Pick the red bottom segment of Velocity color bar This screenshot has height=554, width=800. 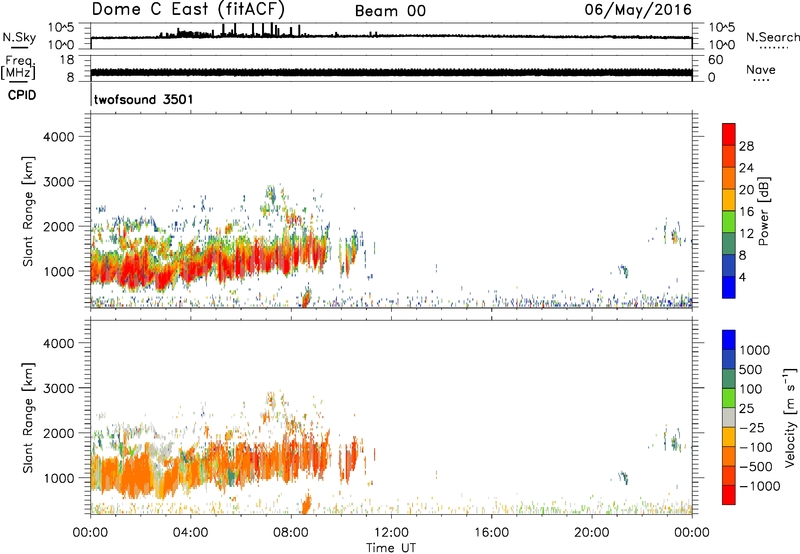[729, 494]
